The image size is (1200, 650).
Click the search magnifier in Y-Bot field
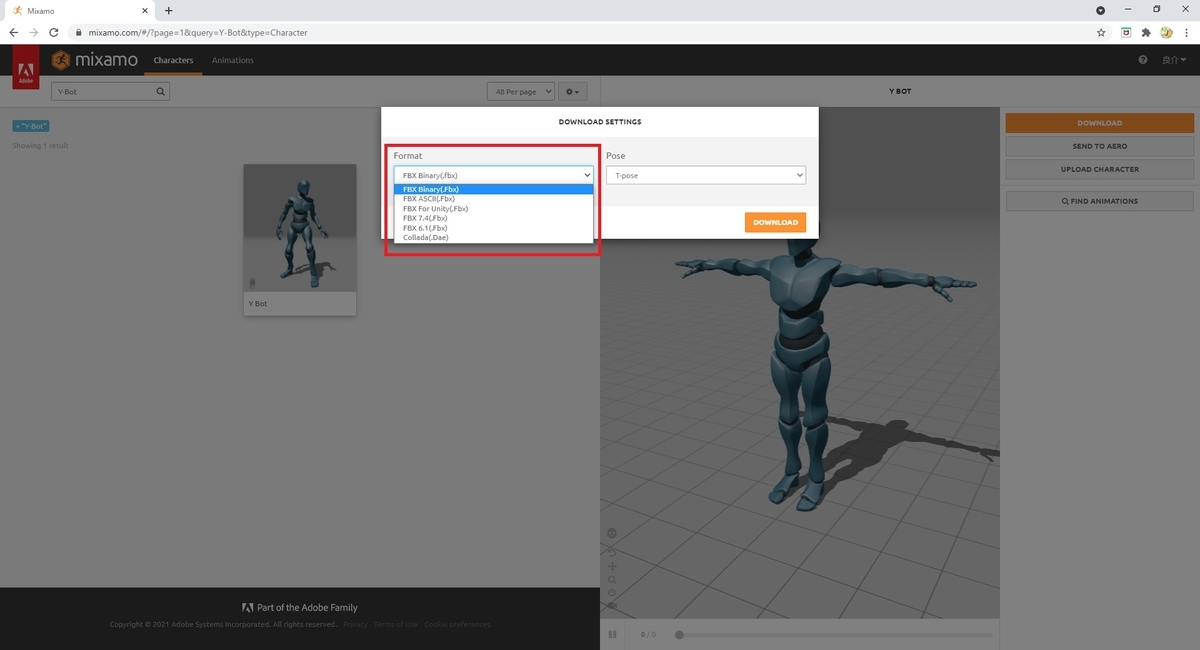160,91
